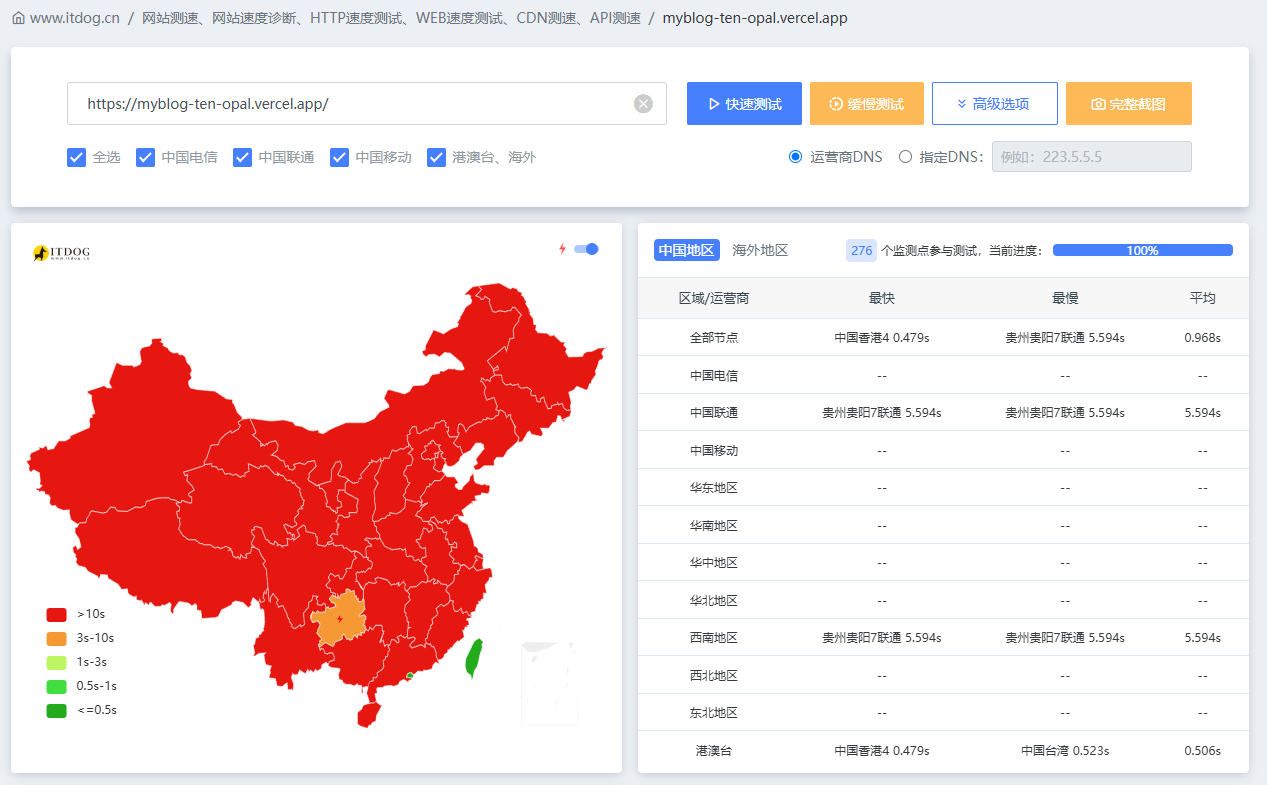
Task: Toggle the map lightning switch
Action: click(586, 249)
